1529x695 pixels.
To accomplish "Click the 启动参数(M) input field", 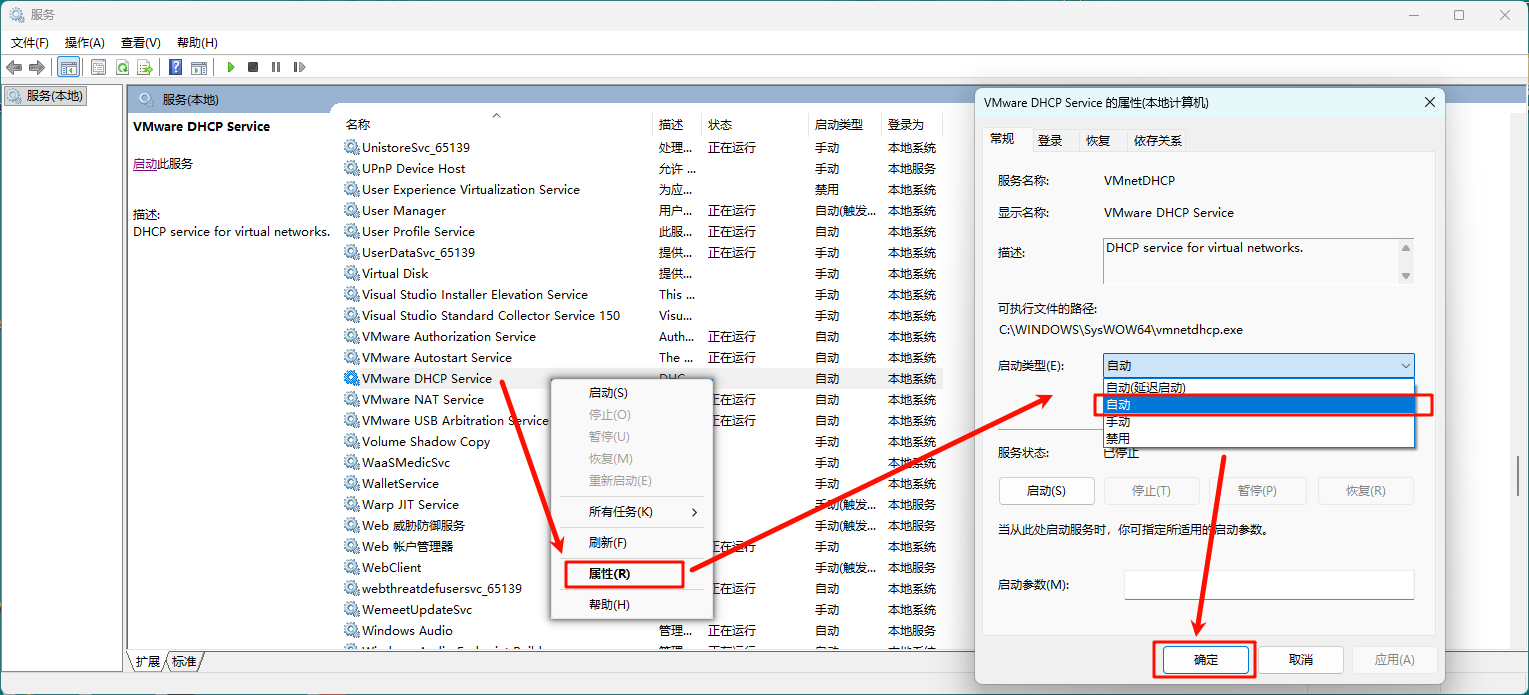I will pos(1269,584).
